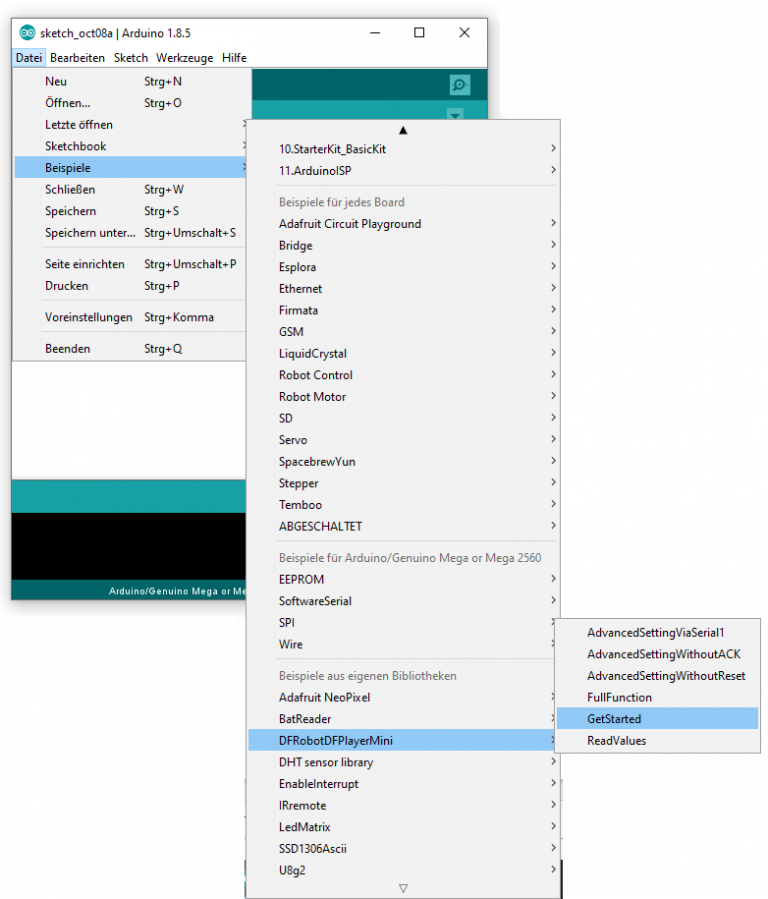This screenshot has width=768, height=899.
Task: Expand 10.StarterKit_BasicKit examples
Action: [x=404, y=149]
